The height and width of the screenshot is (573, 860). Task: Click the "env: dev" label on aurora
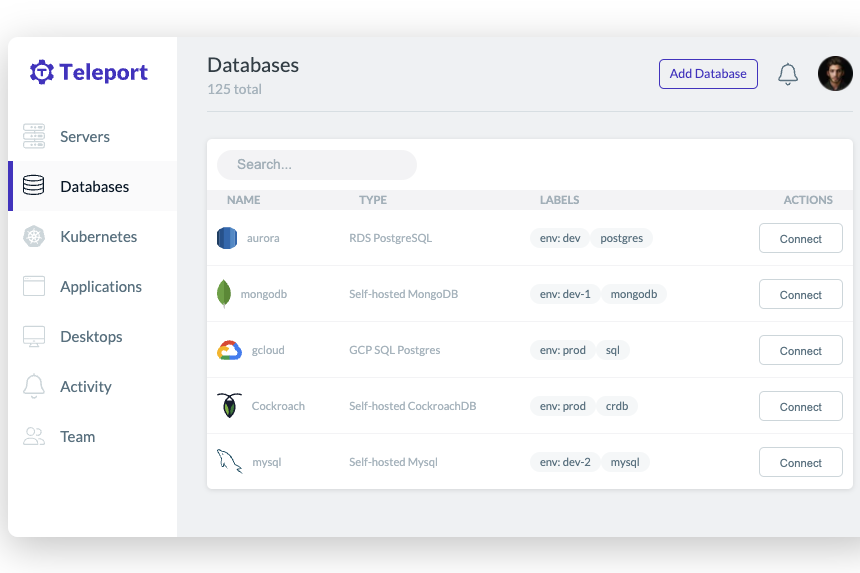(x=560, y=238)
